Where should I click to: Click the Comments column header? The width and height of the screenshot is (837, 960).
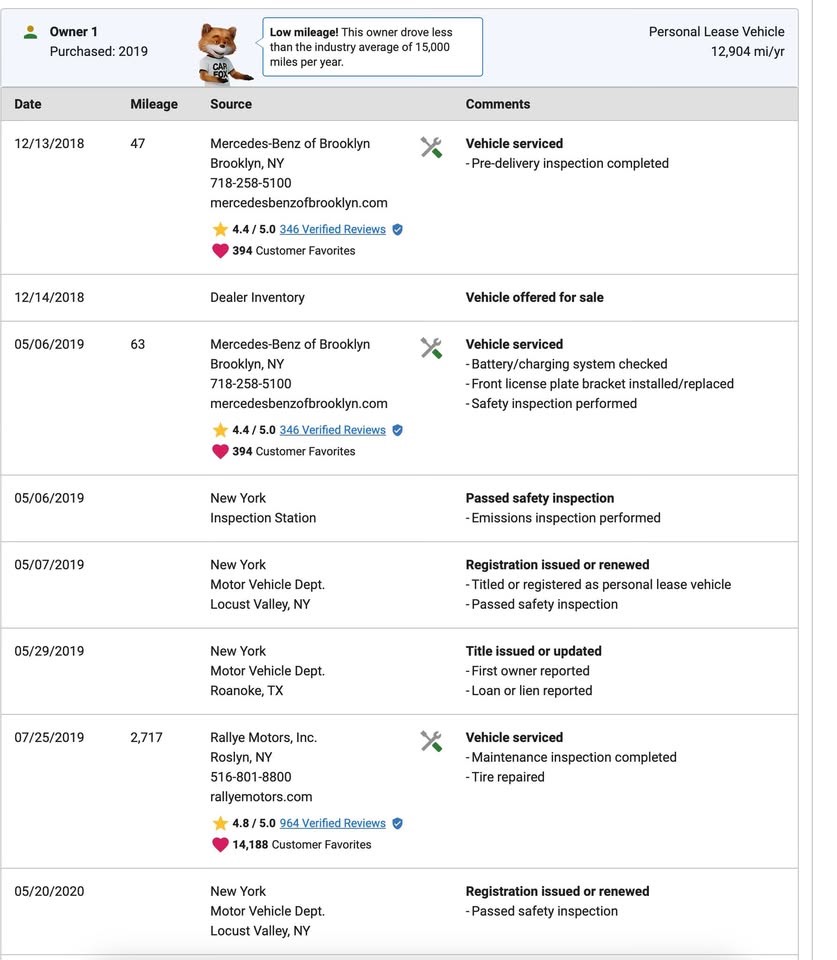click(x=498, y=104)
